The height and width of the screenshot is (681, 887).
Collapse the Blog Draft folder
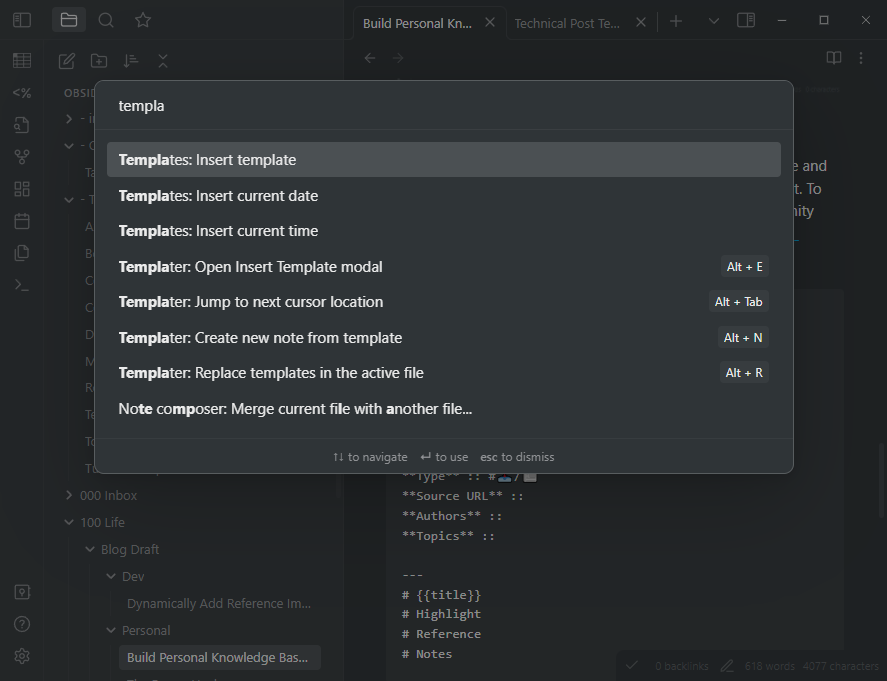[90, 549]
